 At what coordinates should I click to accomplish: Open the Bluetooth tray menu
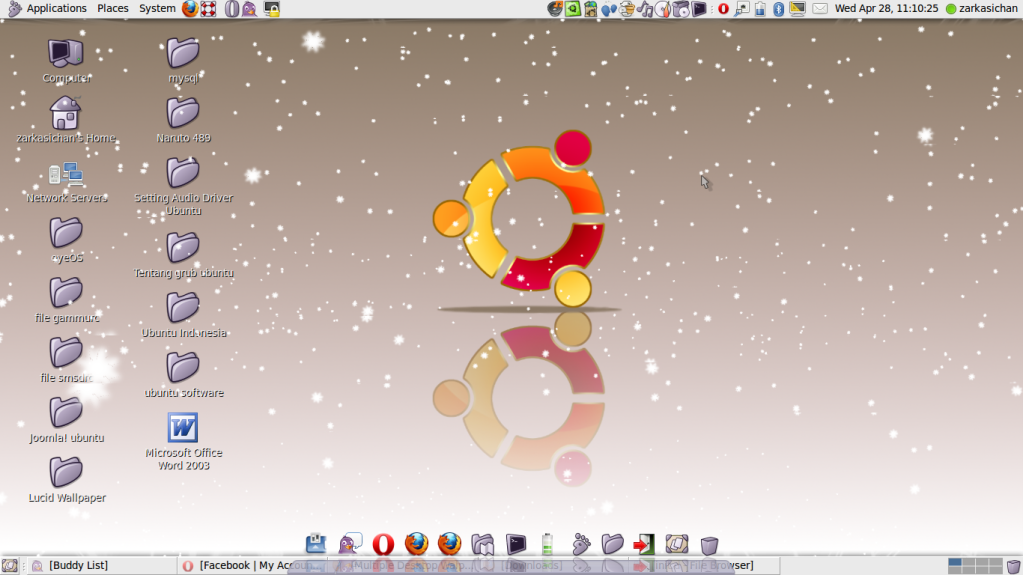[778, 8]
